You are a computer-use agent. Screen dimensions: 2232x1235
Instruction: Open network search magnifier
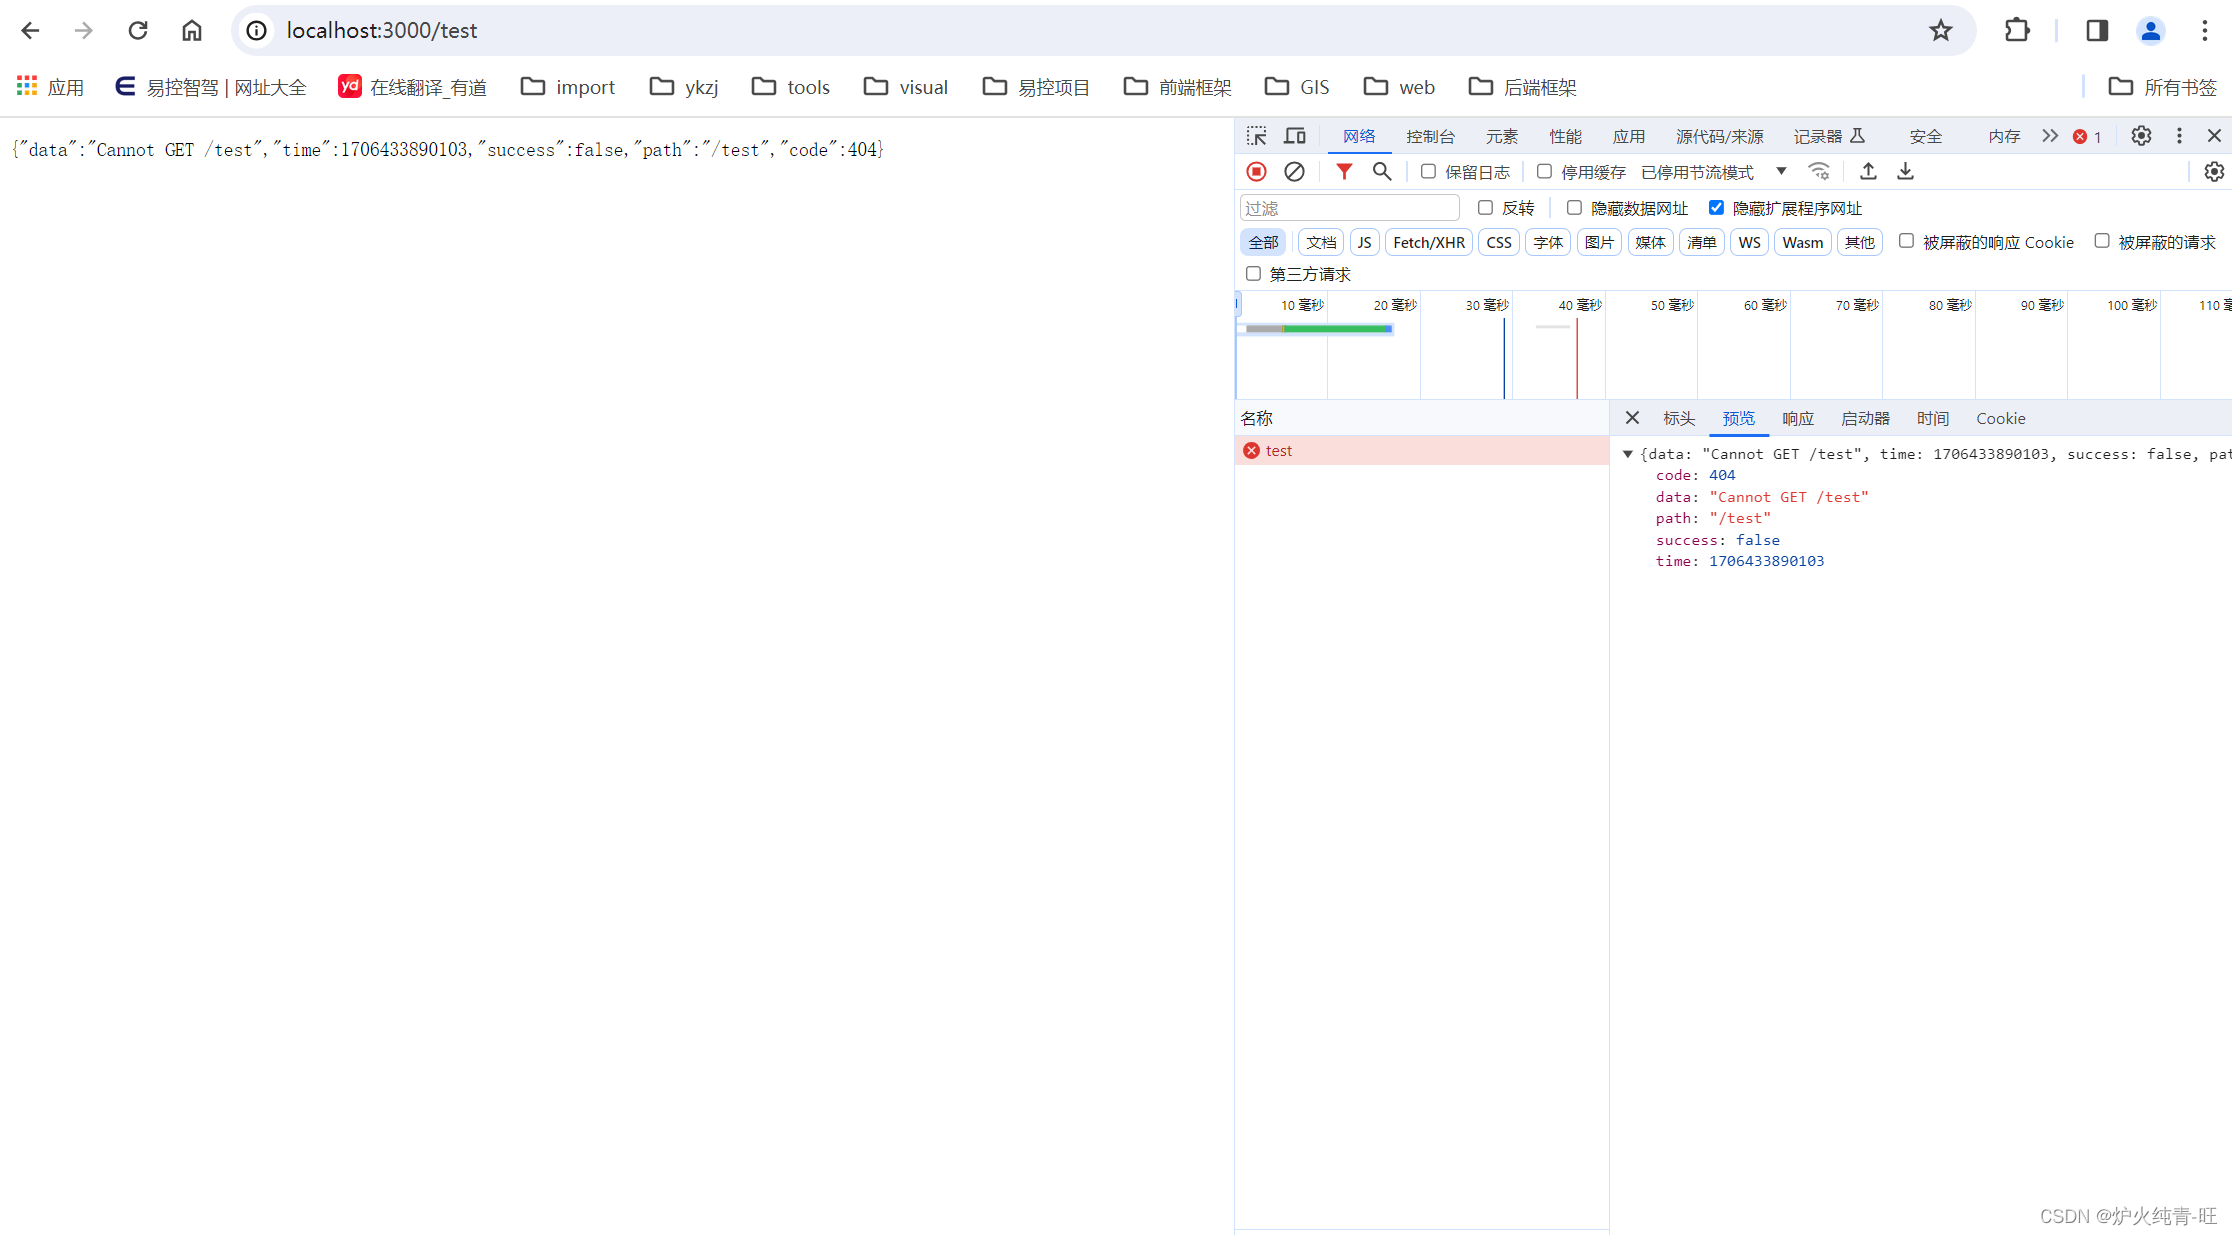(x=1382, y=172)
